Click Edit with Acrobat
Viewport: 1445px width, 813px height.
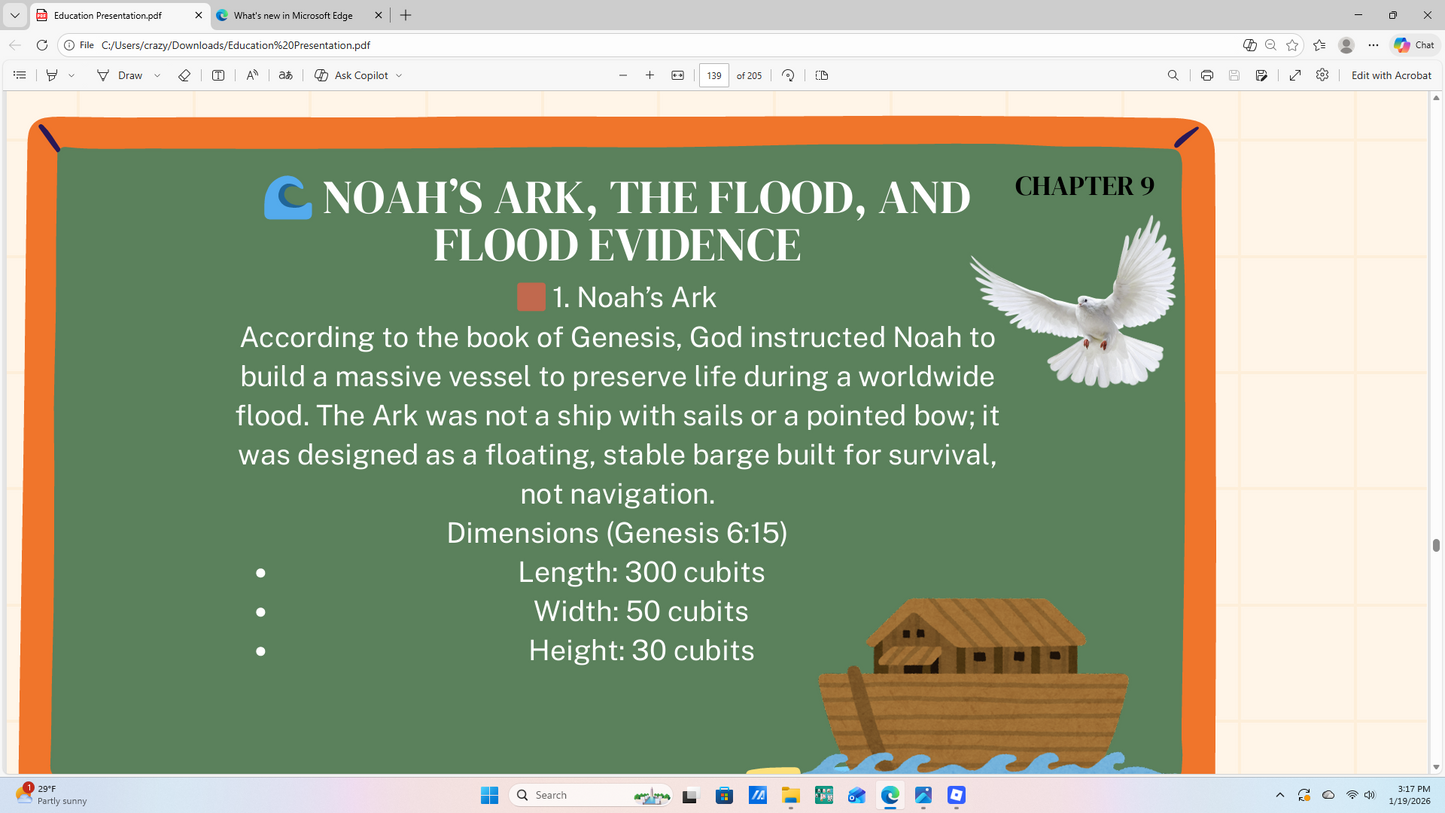[x=1391, y=75]
